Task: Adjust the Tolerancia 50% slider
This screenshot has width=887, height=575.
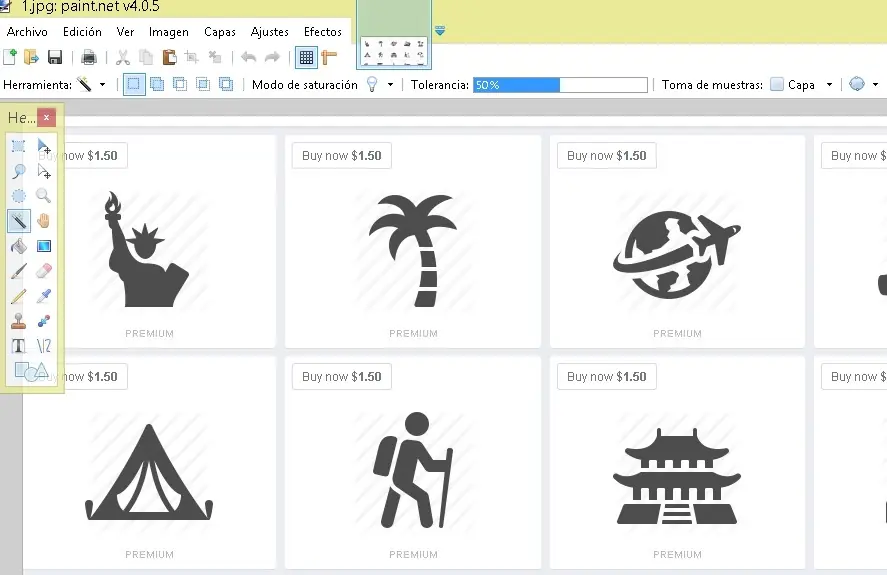Action: (x=560, y=85)
